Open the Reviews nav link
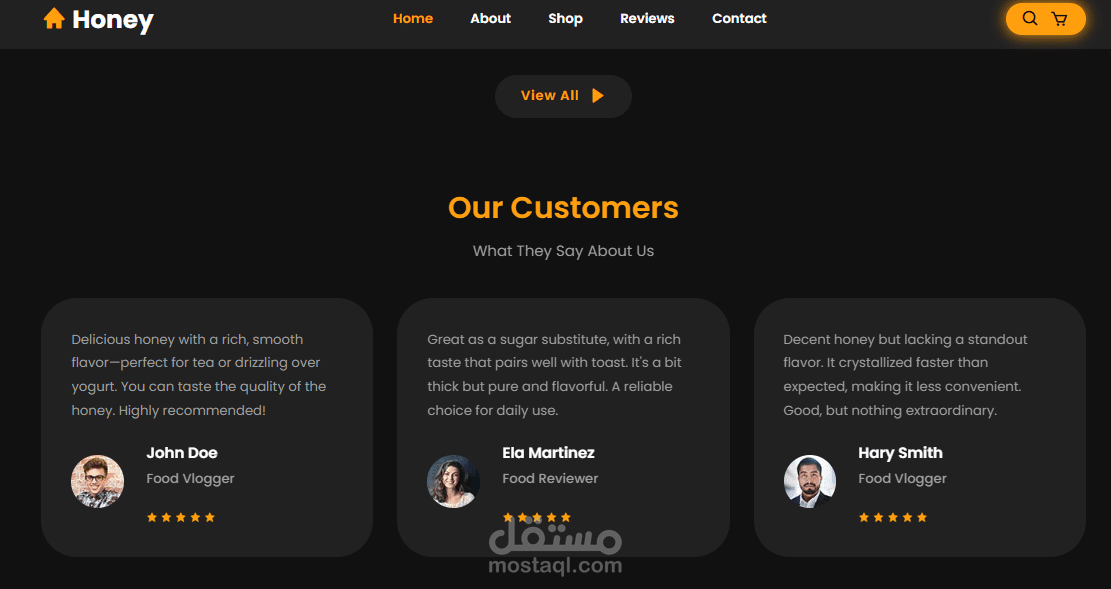This screenshot has height=589, width=1111. [x=647, y=18]
